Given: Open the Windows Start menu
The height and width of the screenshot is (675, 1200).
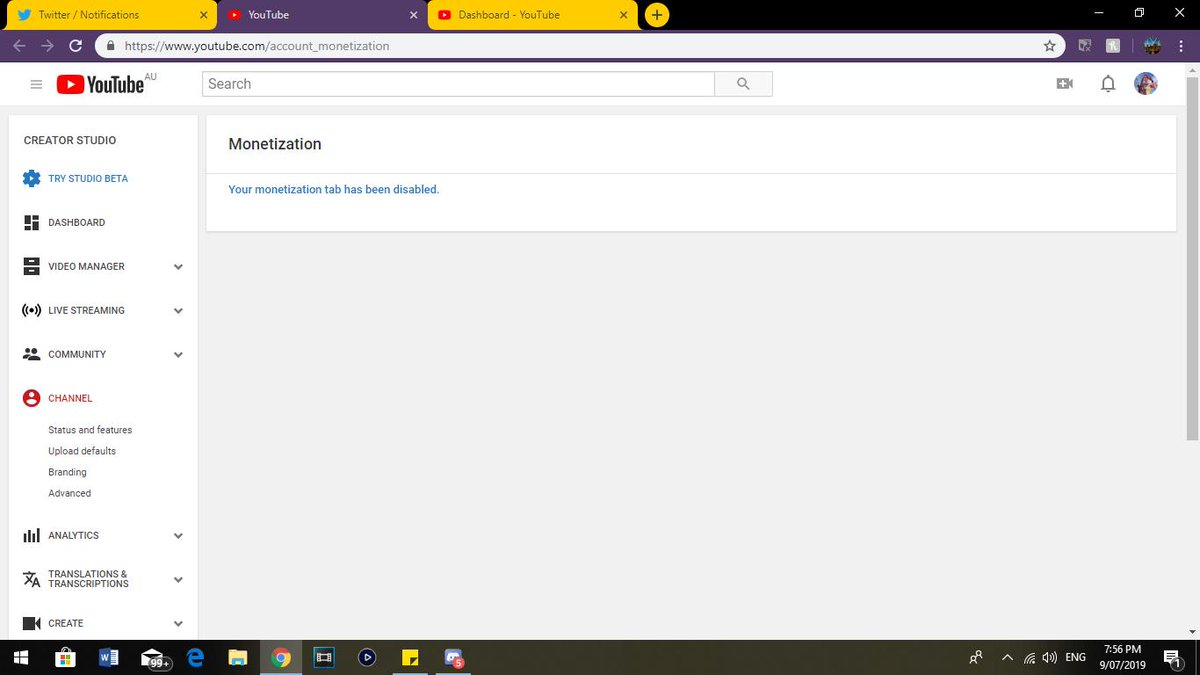Looking at the screenshot, I should point(21,657).
